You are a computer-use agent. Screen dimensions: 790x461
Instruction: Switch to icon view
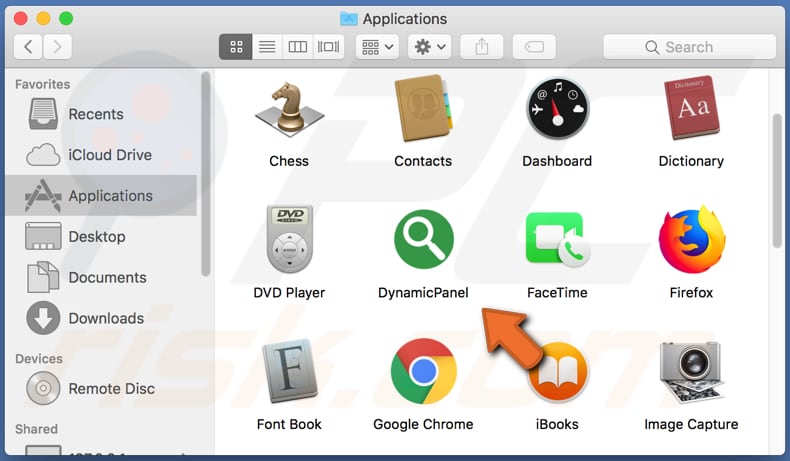236,47
